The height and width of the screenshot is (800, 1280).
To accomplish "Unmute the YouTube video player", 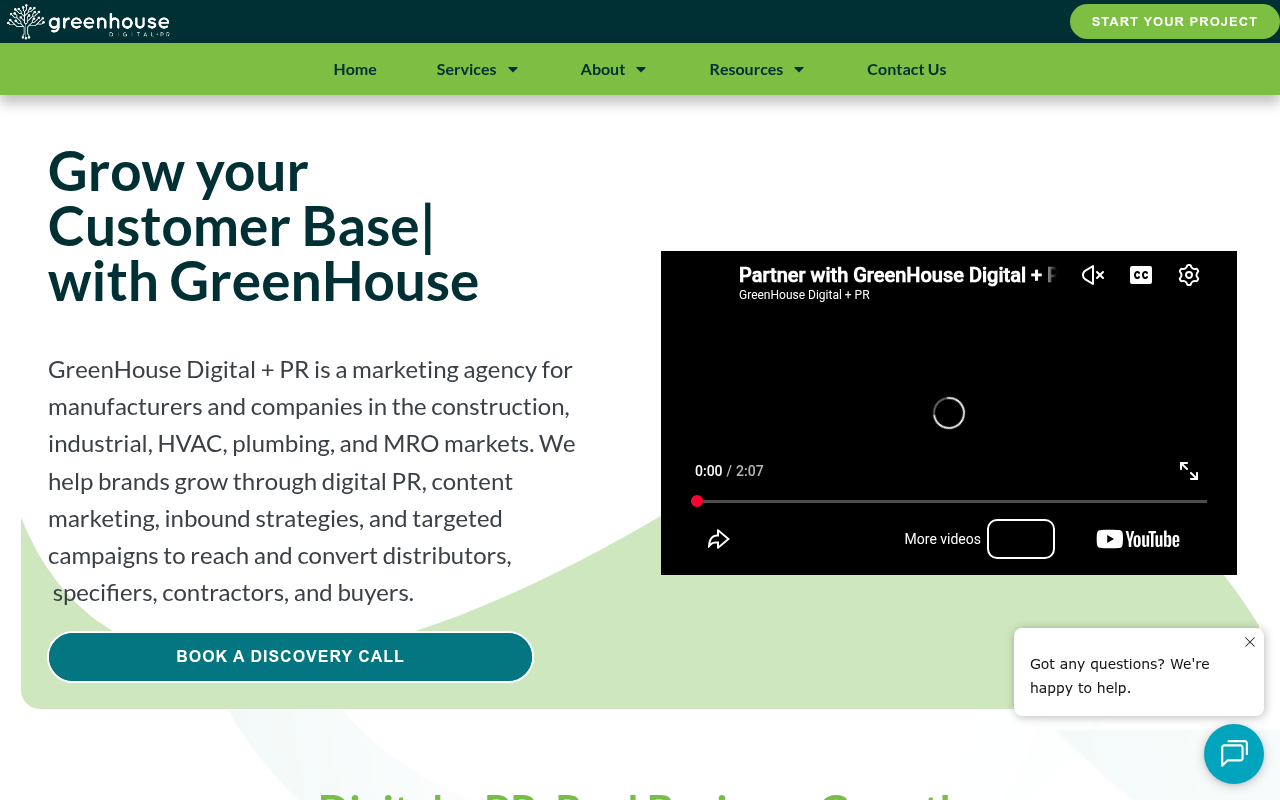I will tap(1093, 275).
